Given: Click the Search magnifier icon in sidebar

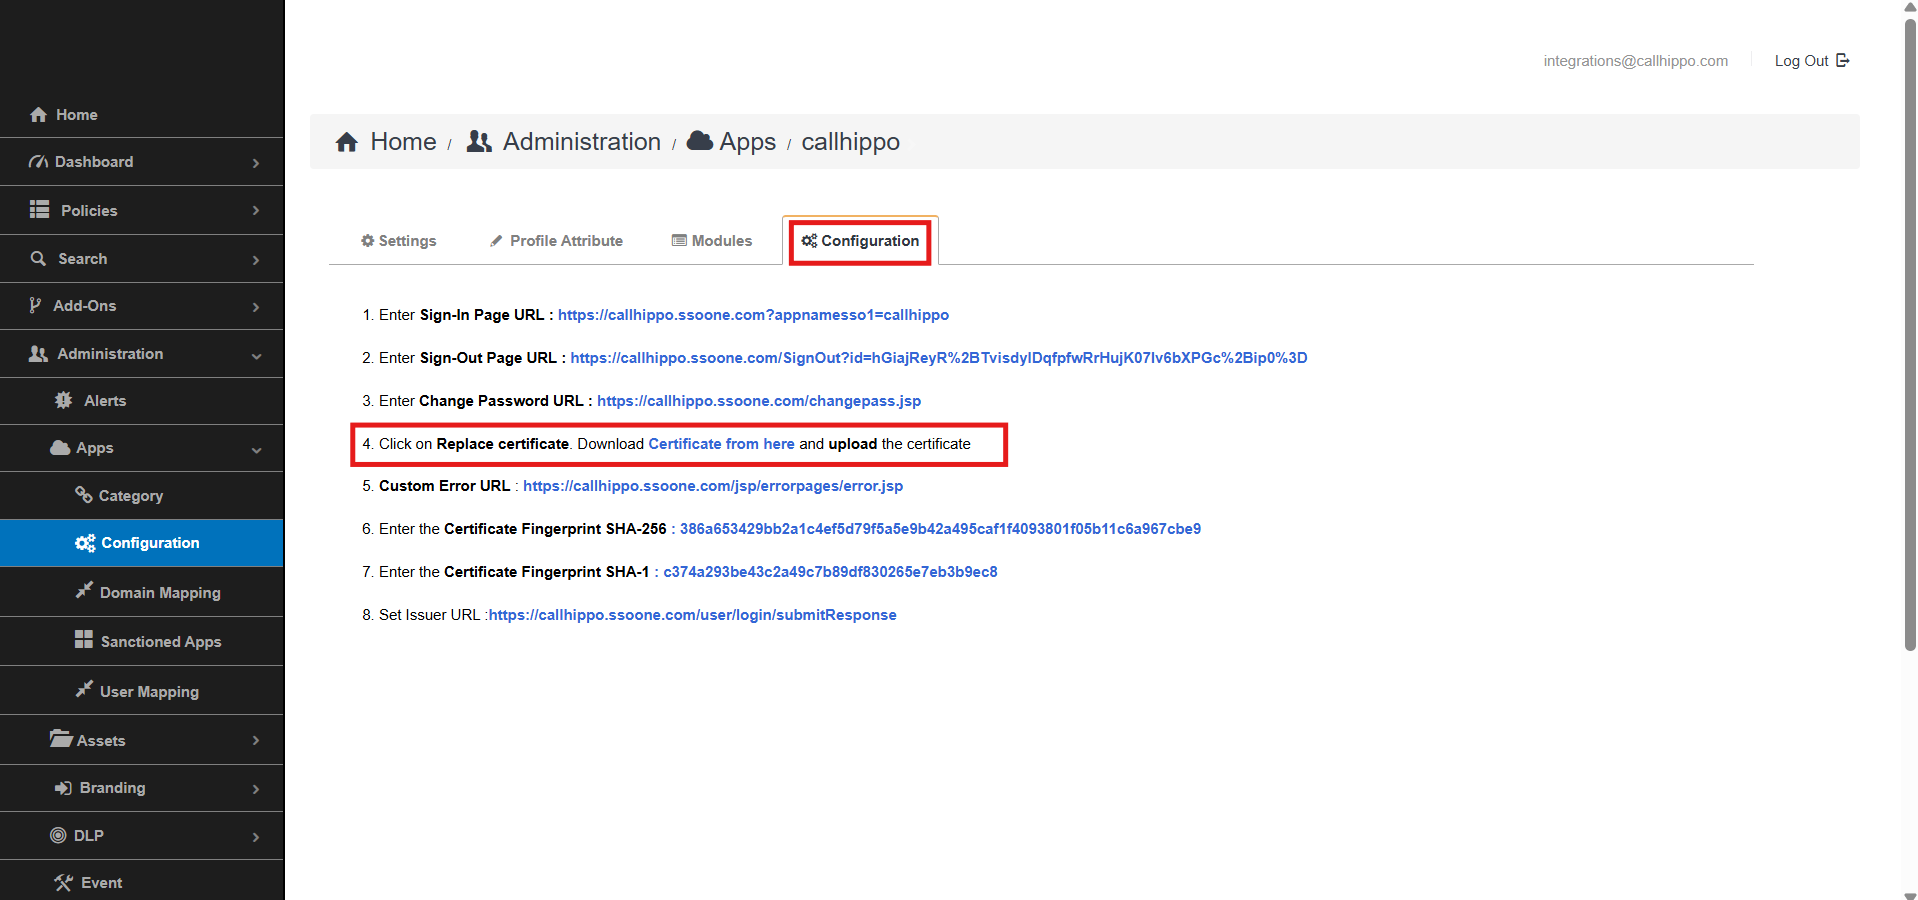Looking at the screenshot, I should (38, 258).
